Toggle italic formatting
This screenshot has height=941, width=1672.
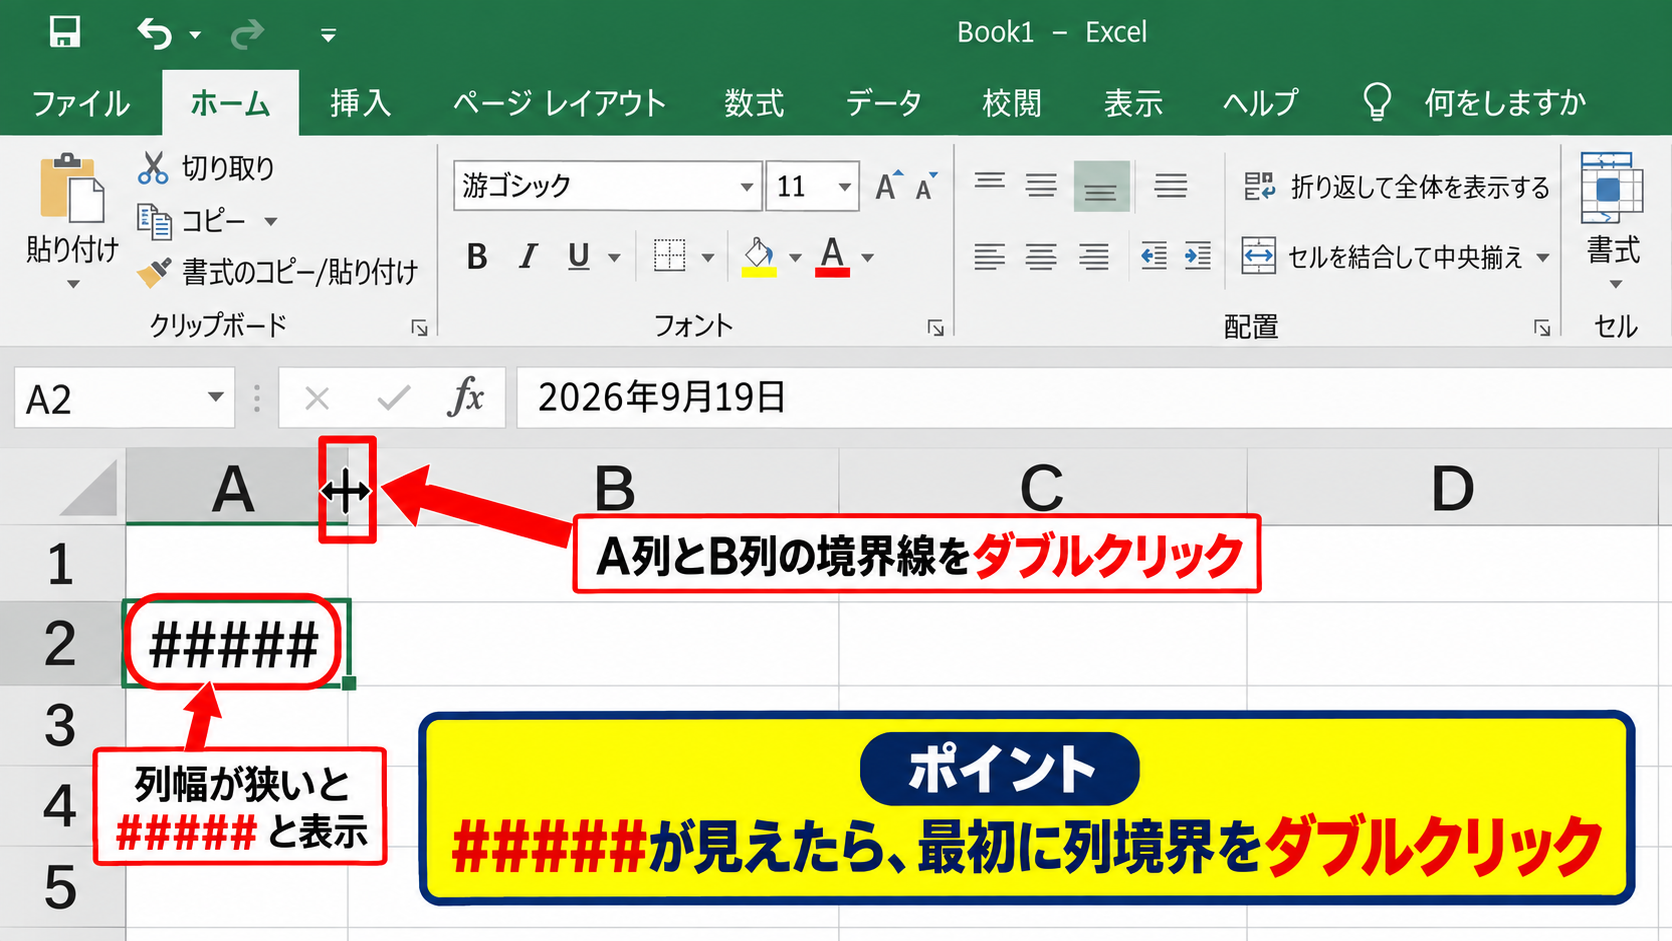click(528, 257)
